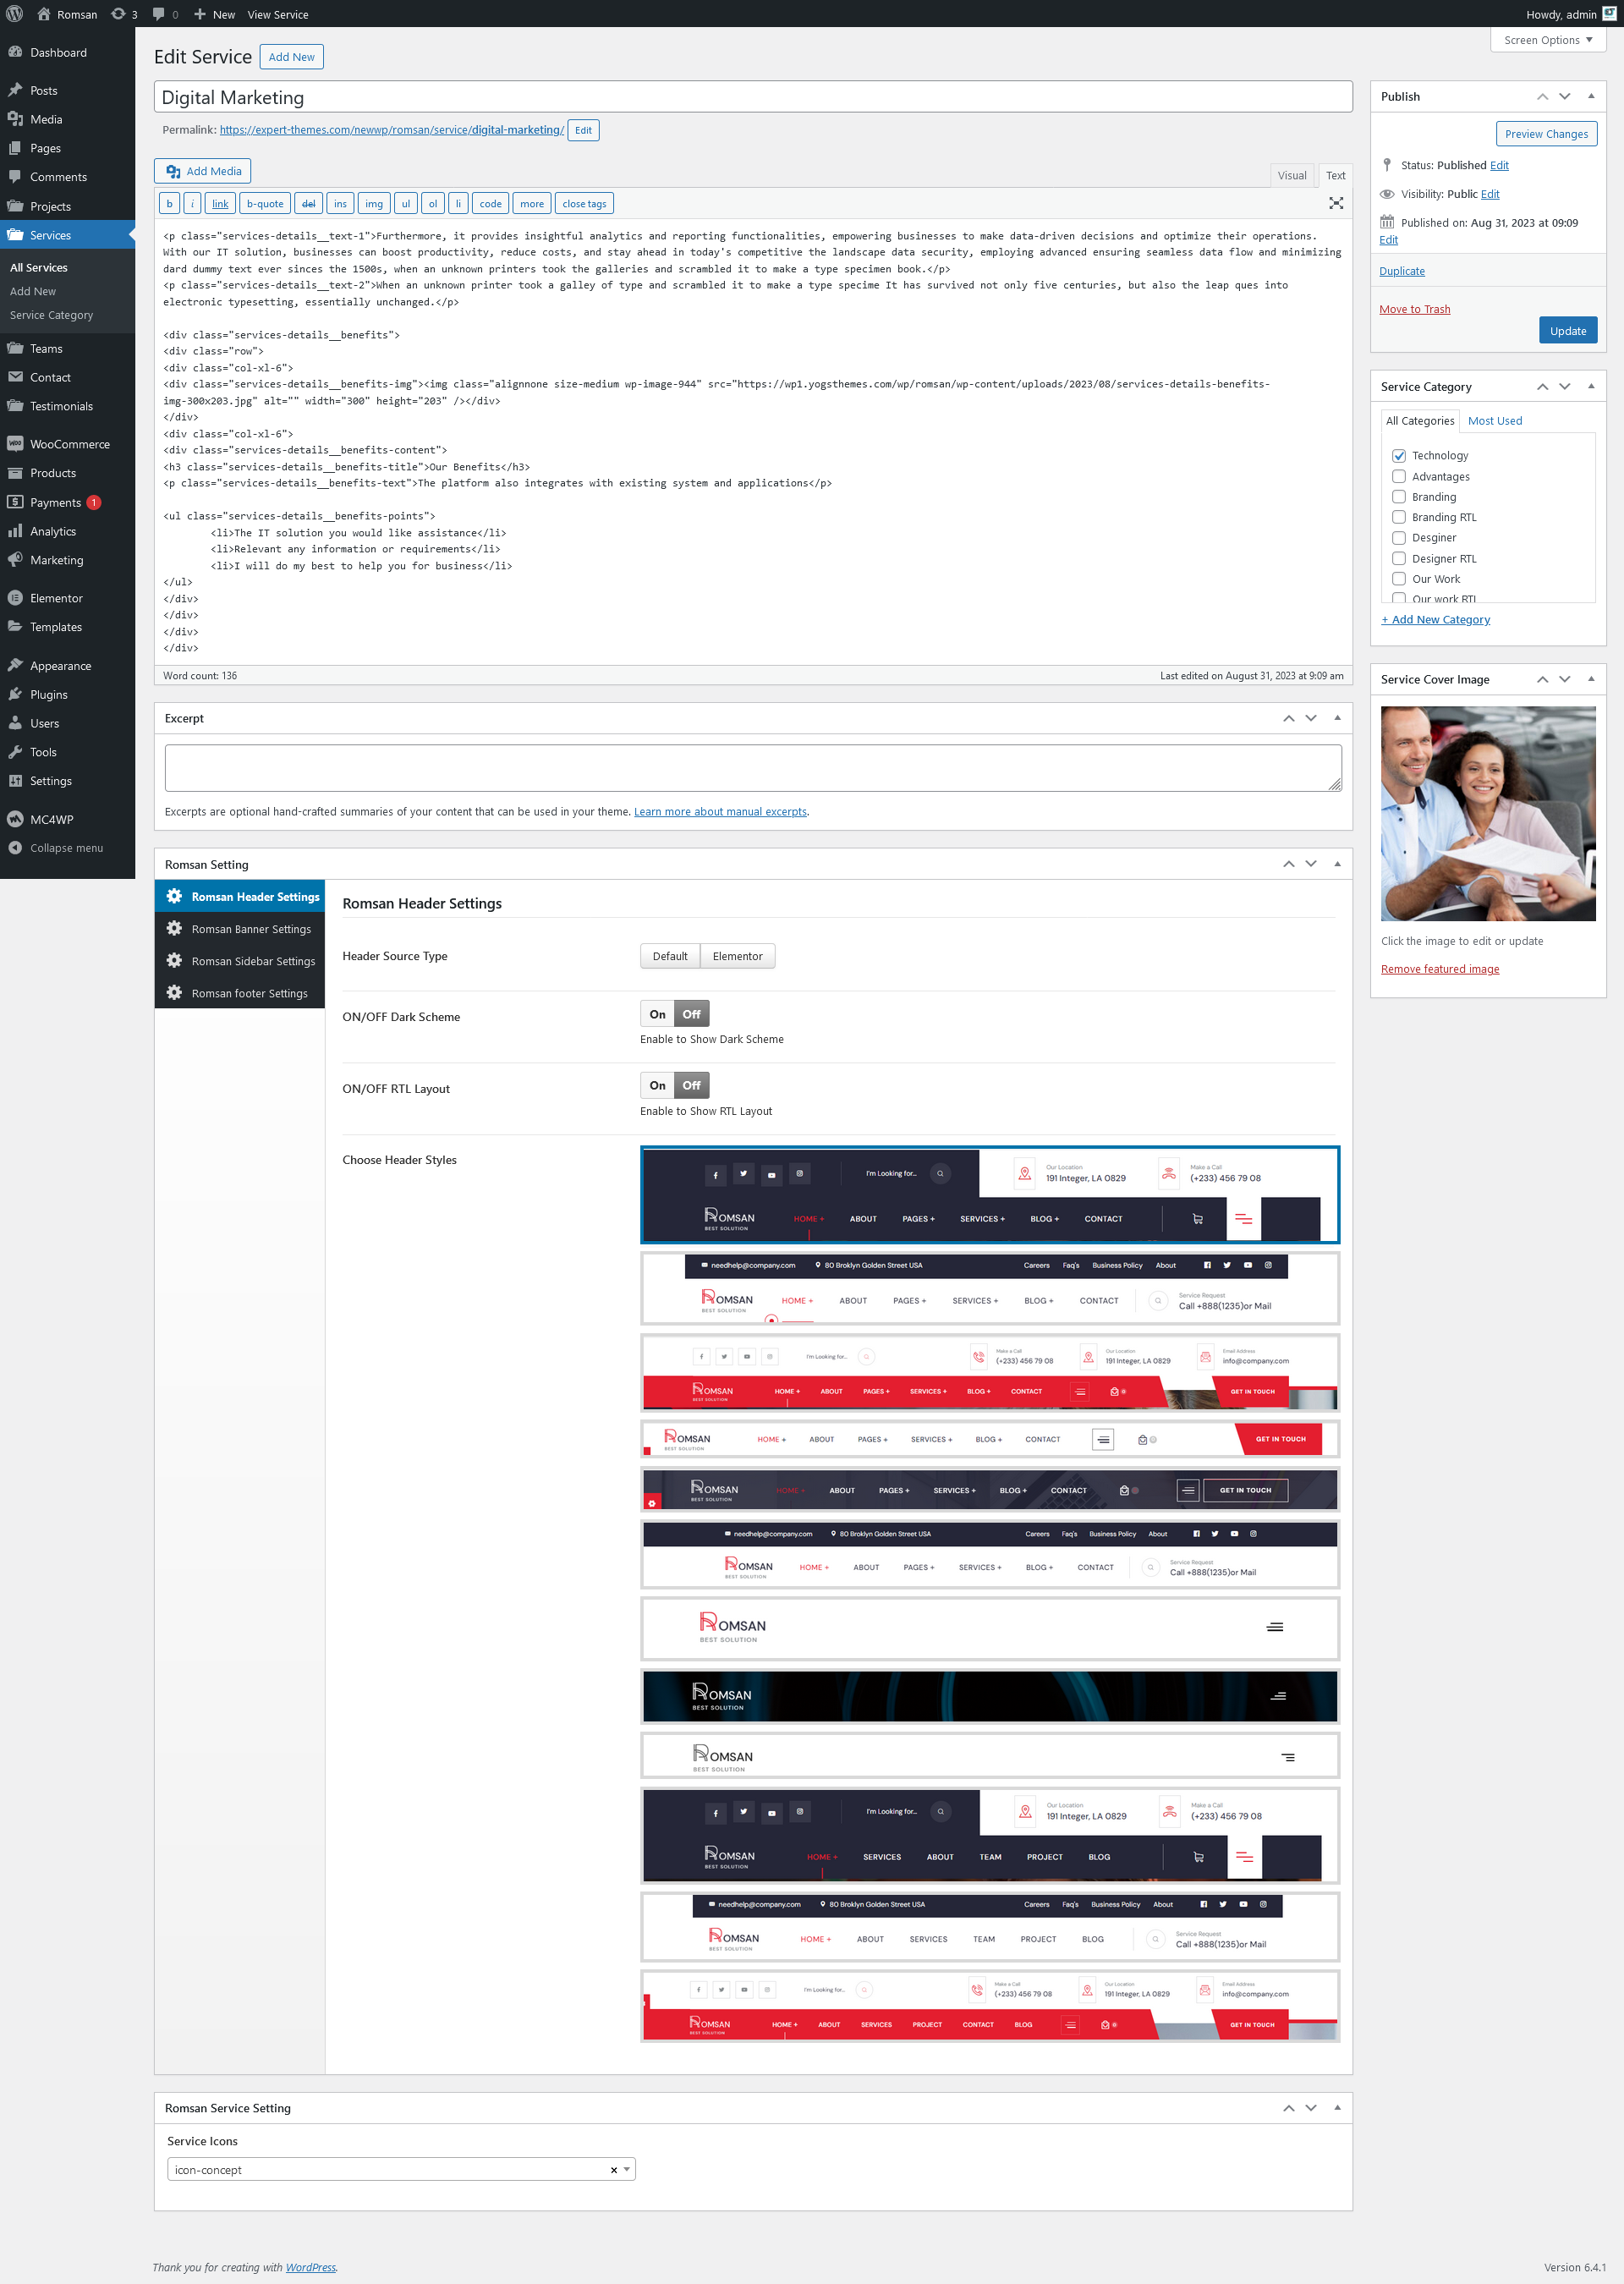Open WooCommerce from the sidebar
The height and width of the screenshot is (2284, 1624).
(69, 444)
